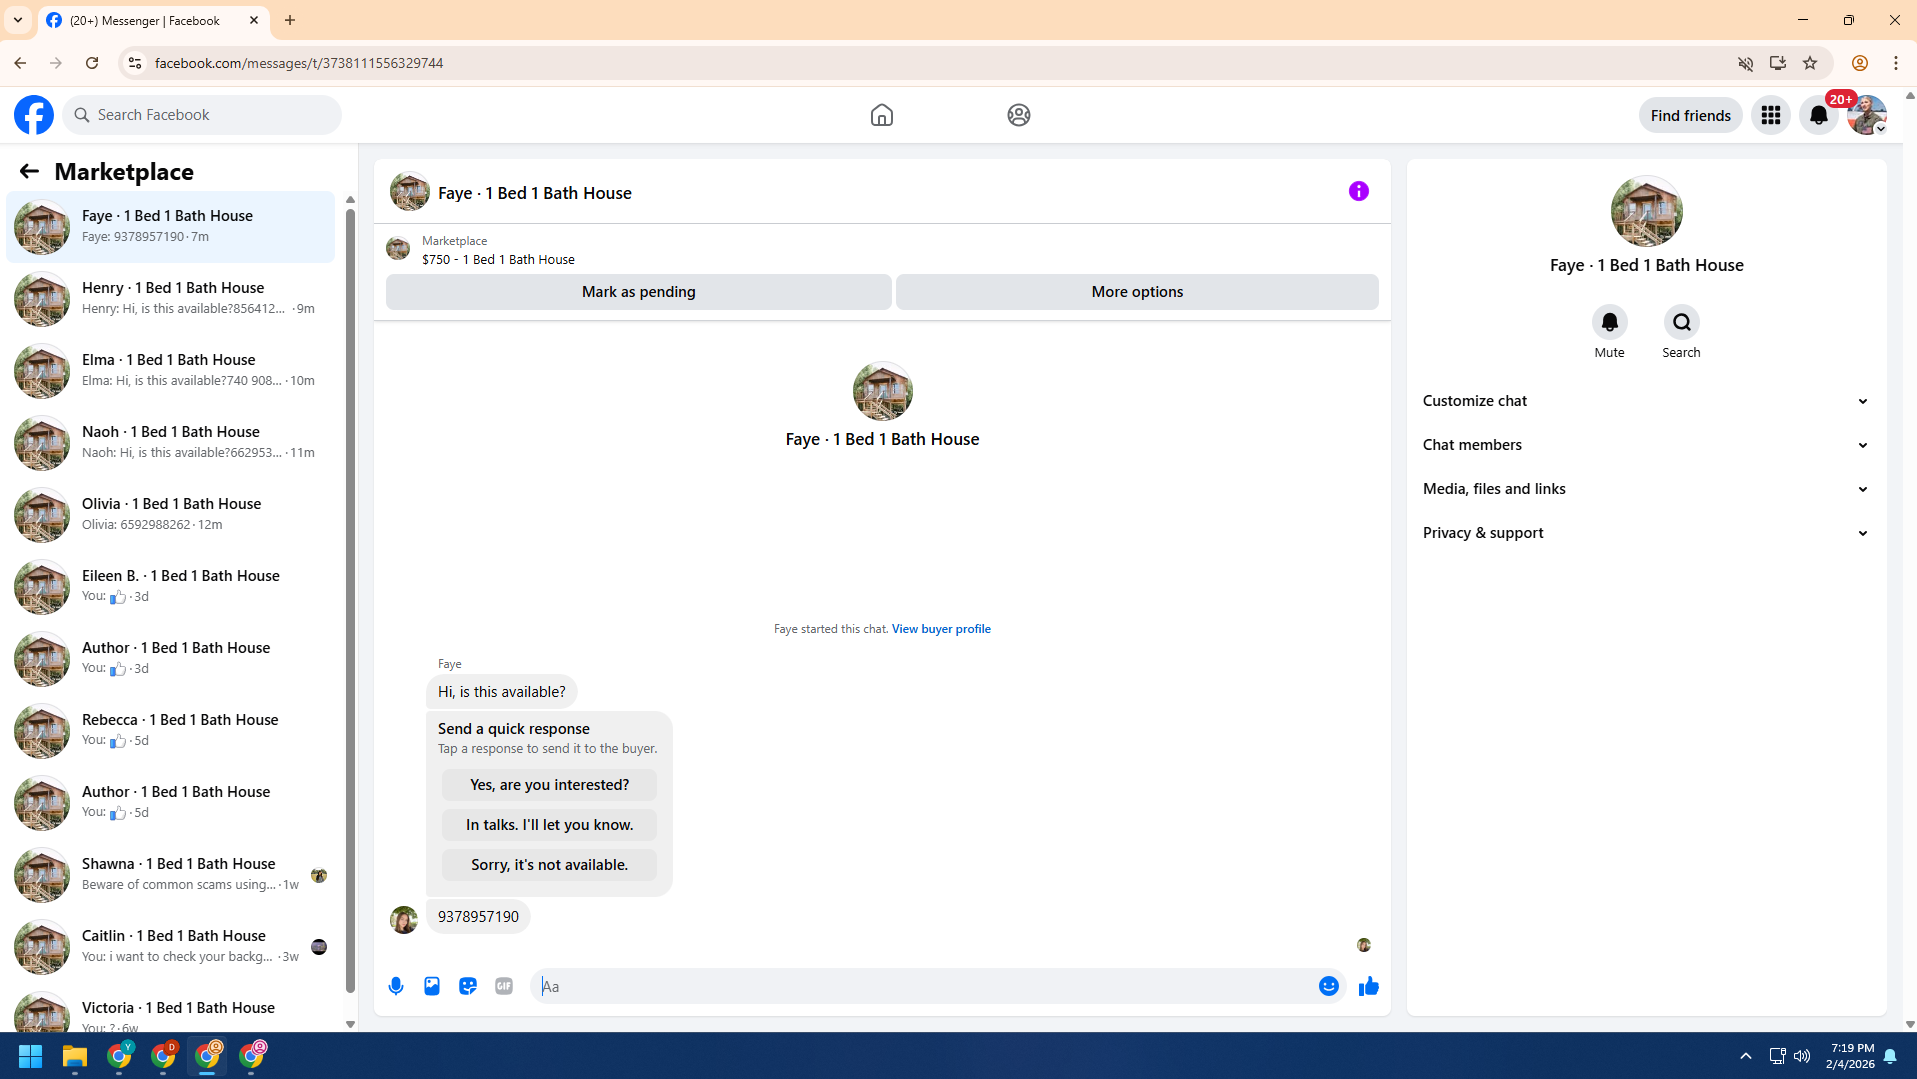Screen dimensions: 1917x1079
Task: Open Windows Start menu
Action: [30, 1056]
